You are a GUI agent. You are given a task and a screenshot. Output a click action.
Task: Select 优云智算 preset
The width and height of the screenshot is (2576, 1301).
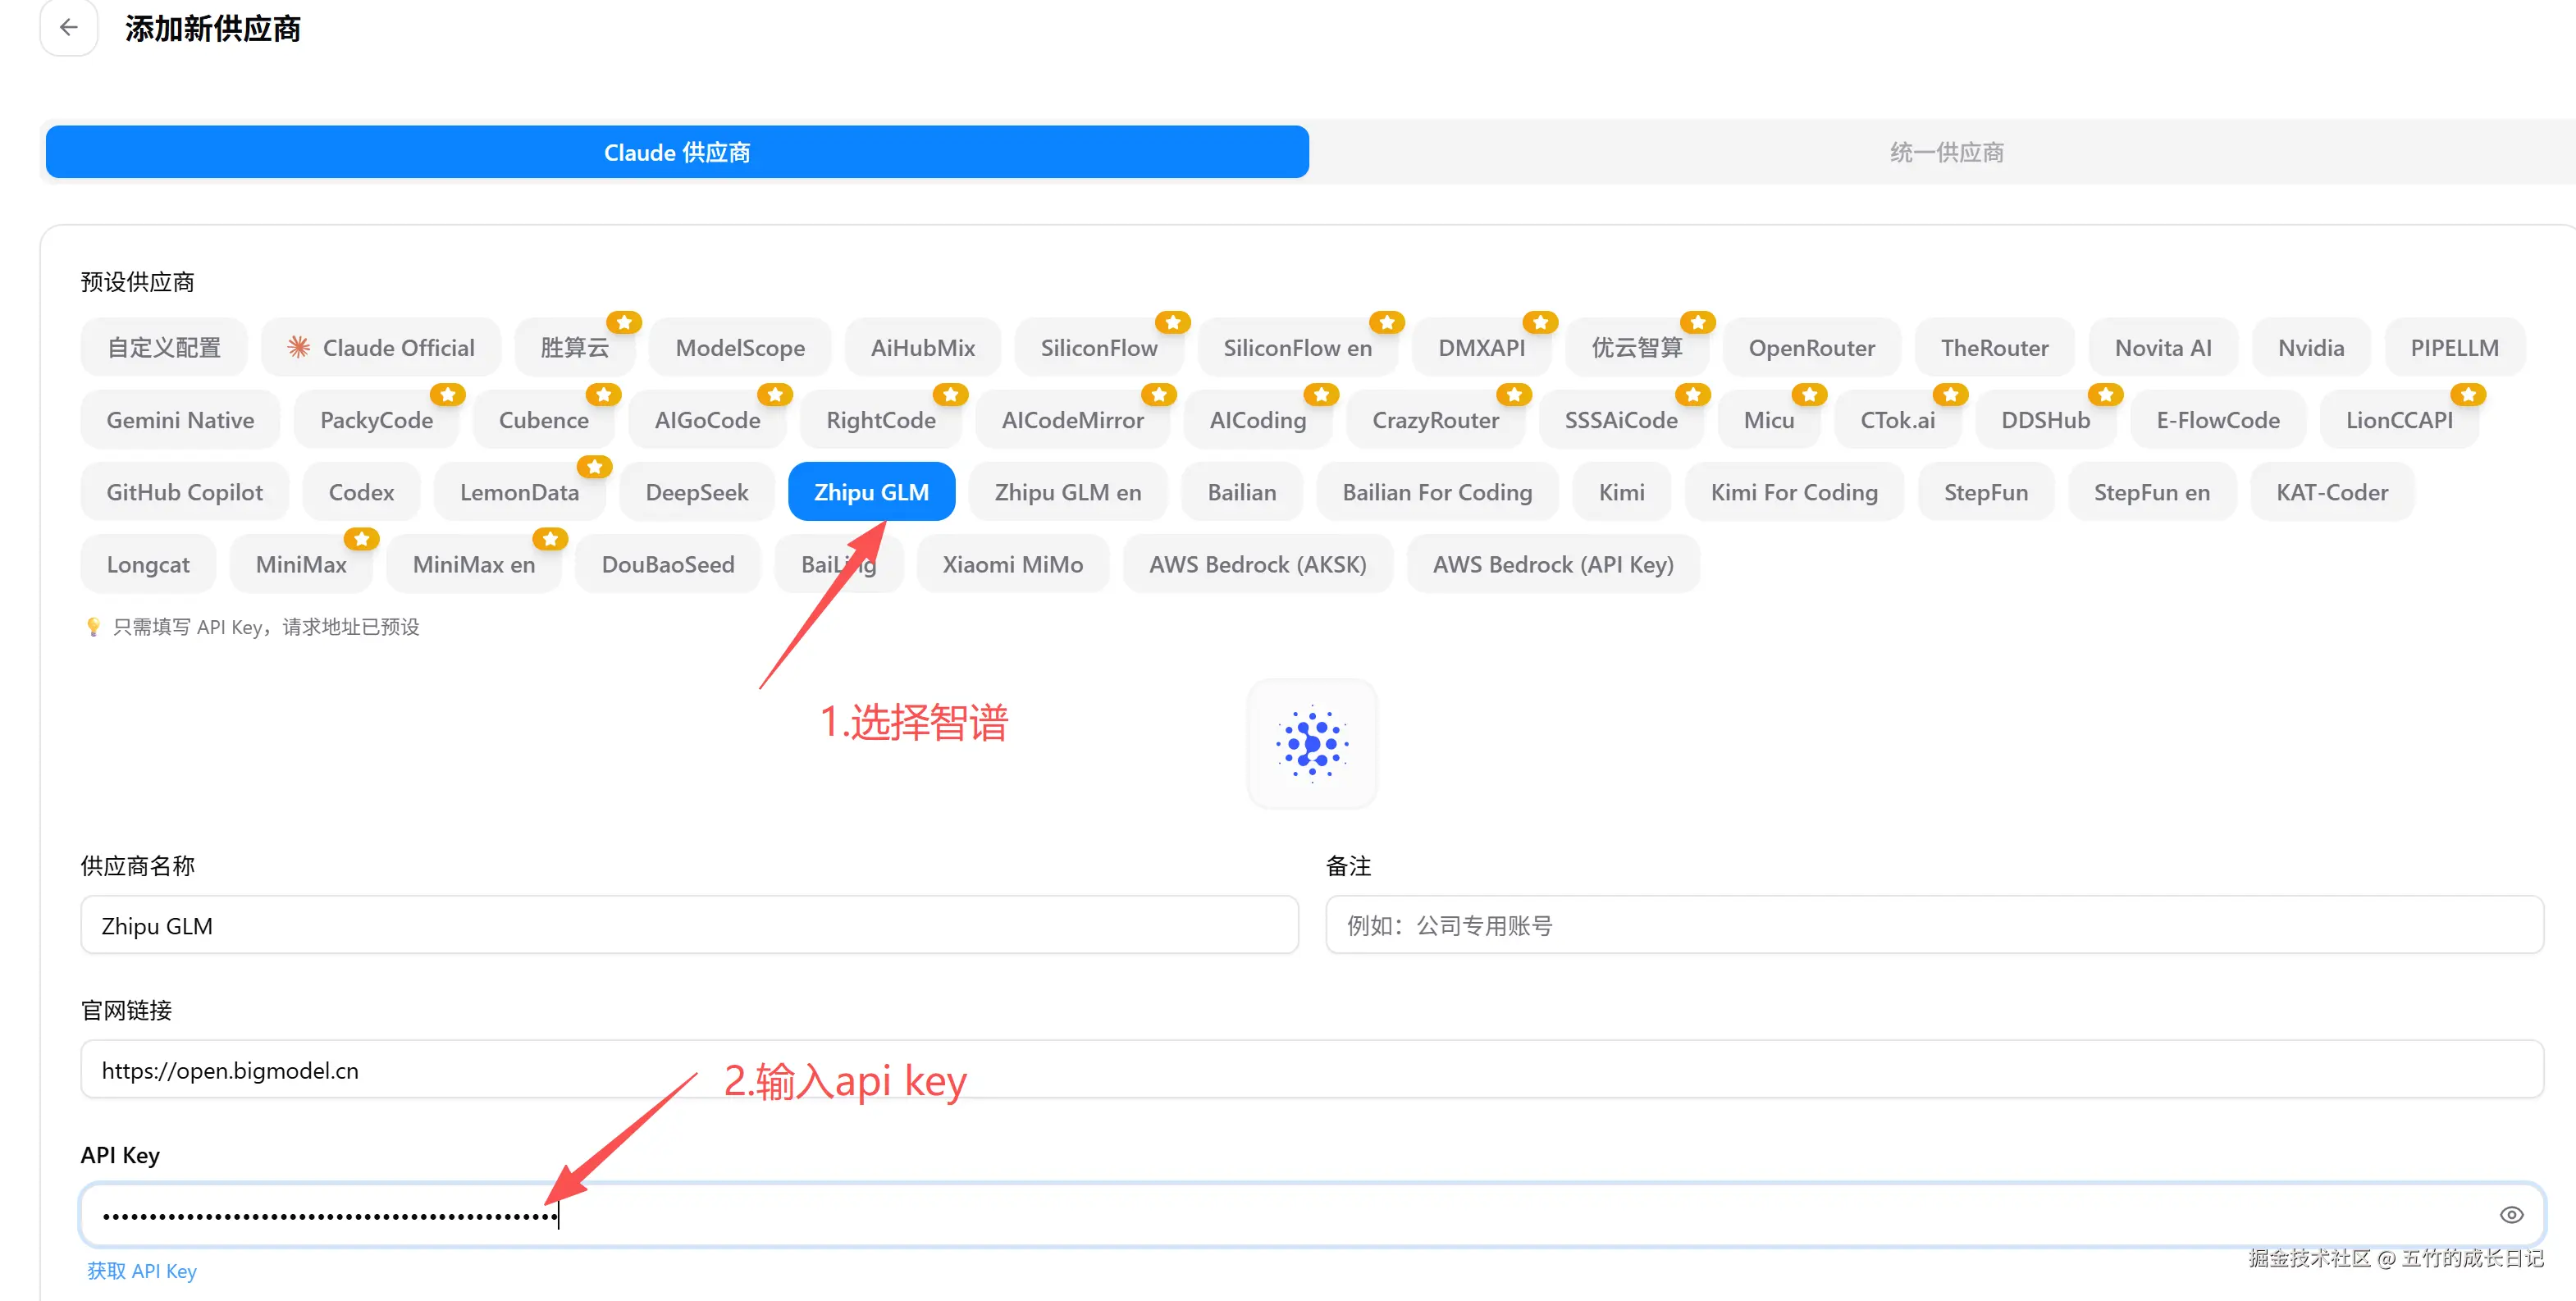pos(1637,348)
